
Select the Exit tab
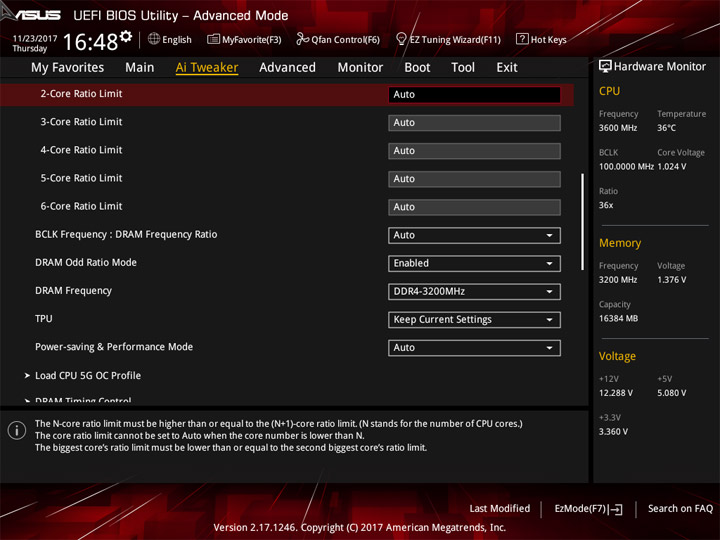(x=507, y=68)
